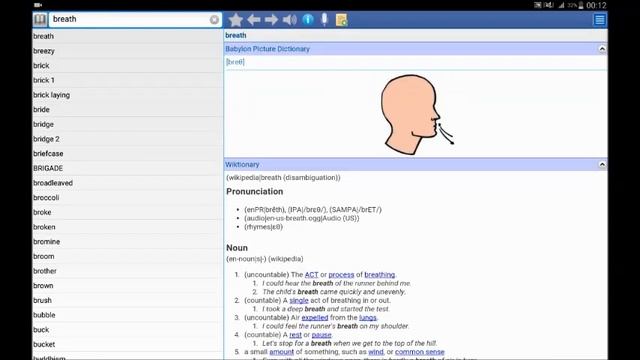Select 'broke' in the word list
Viewport: 640px width, 360px height.
[127, 213]
